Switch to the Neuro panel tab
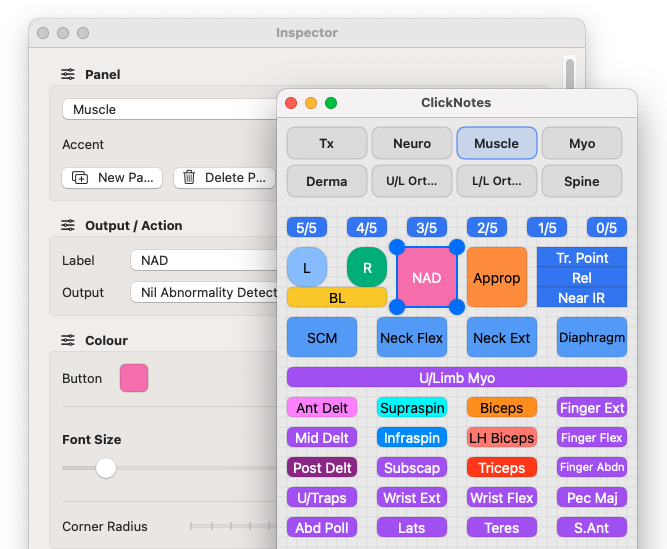Viewport: 667px width, 549px height. pos(412,143)
